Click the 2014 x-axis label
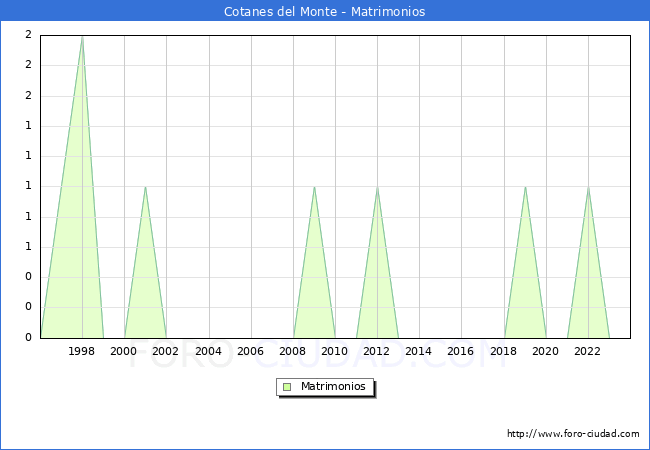The width and height of the screenshot is (650, 450). pos(419,351)
